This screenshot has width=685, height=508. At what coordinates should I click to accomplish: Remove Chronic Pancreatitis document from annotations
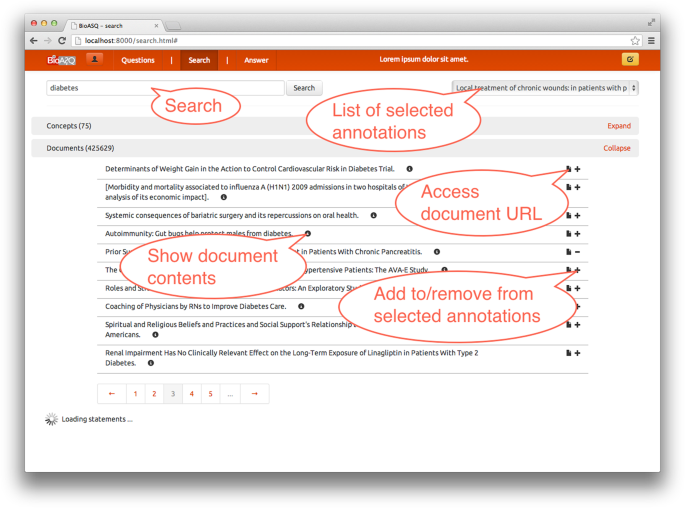[x=577, y=252]
